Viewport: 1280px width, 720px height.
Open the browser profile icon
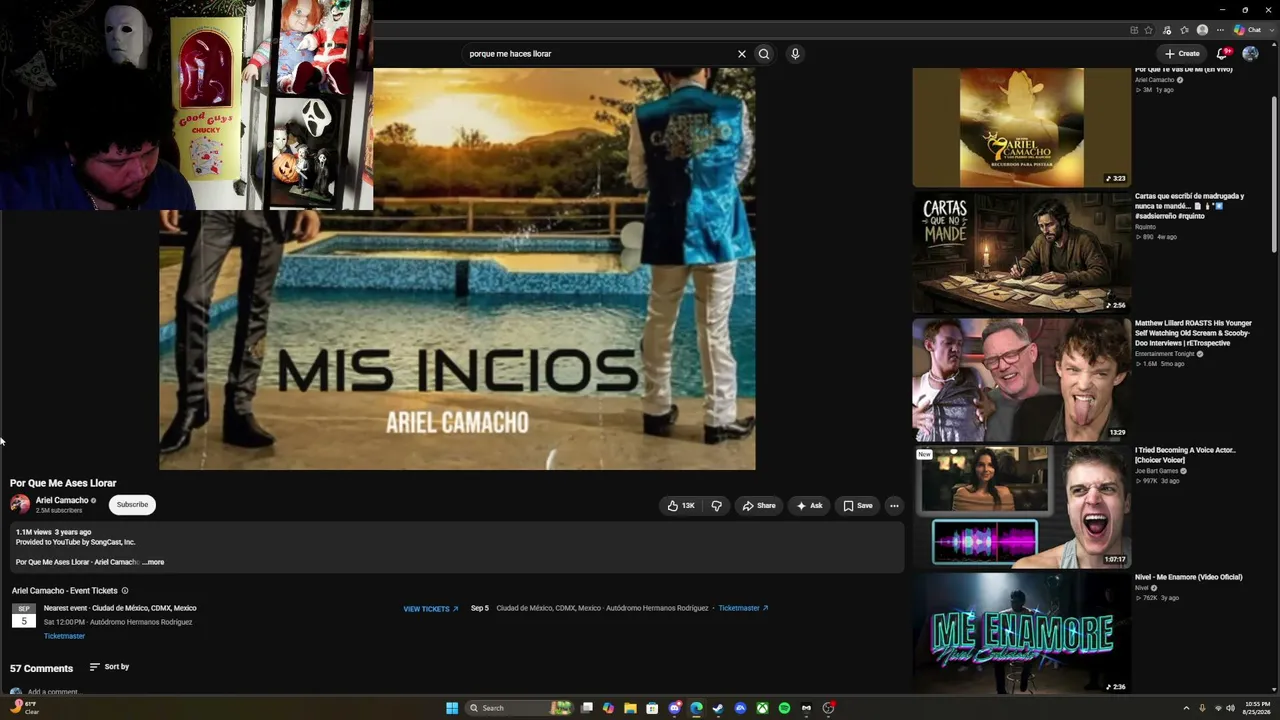pos(1202,30)
